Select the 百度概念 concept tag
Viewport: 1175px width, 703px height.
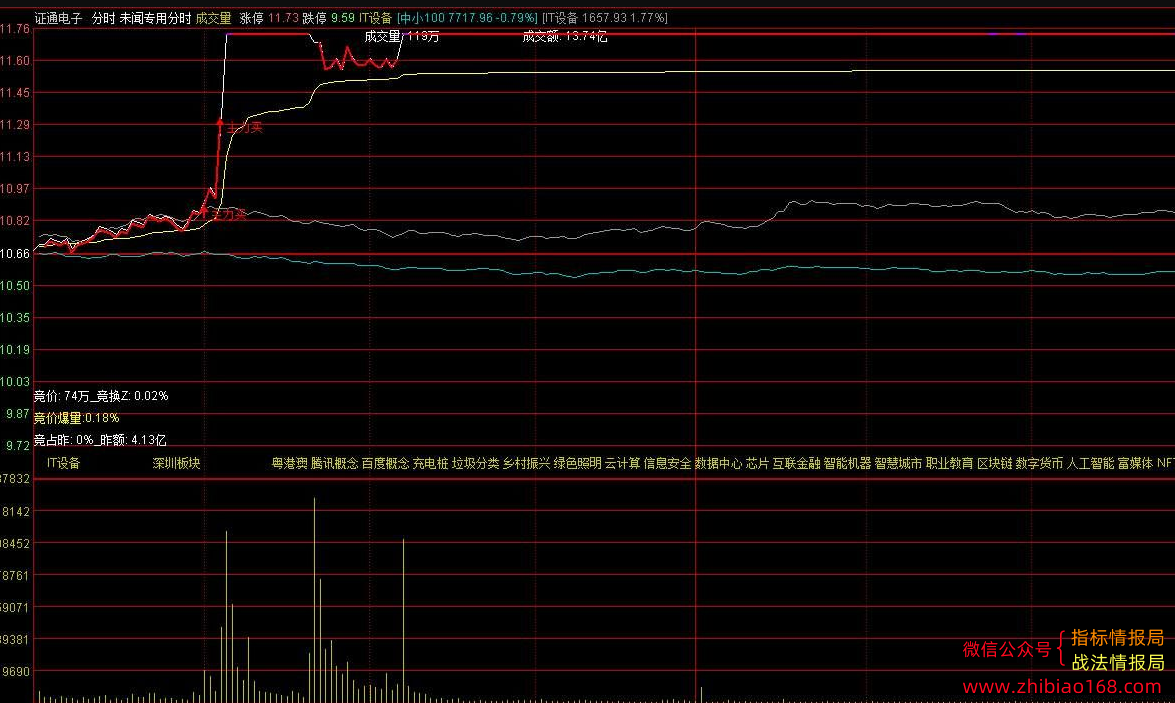(385, 463)
